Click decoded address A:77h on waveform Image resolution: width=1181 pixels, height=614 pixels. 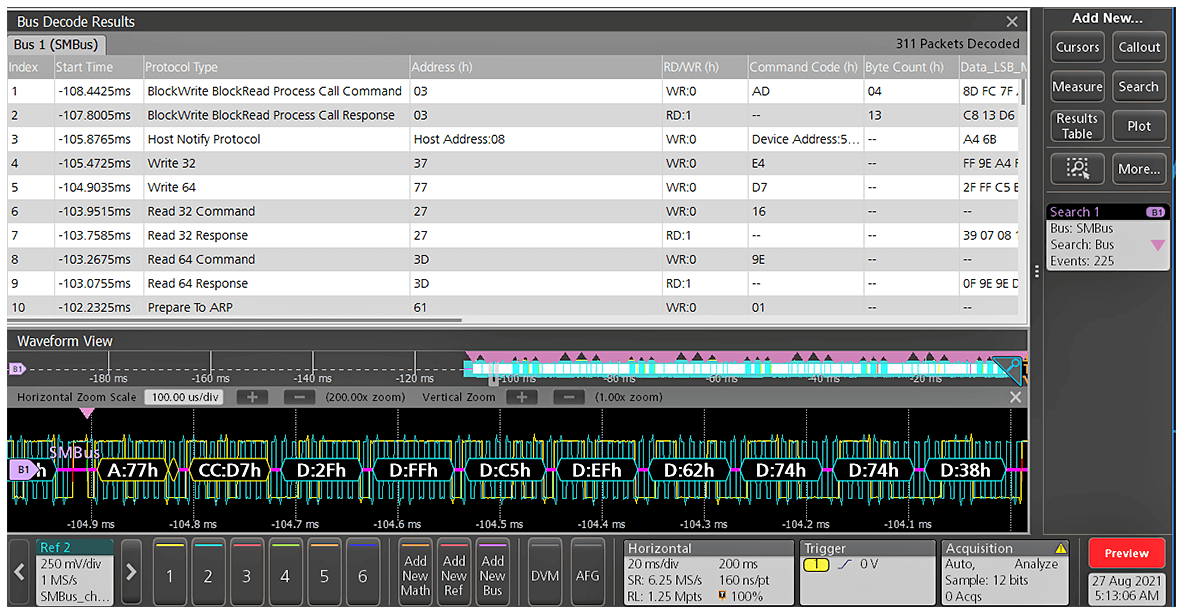[133, 470]
